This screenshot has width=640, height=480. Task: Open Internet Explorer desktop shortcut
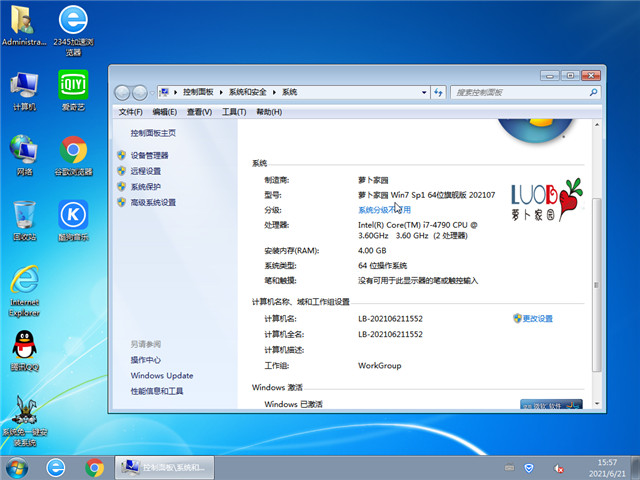click(24, 291)
